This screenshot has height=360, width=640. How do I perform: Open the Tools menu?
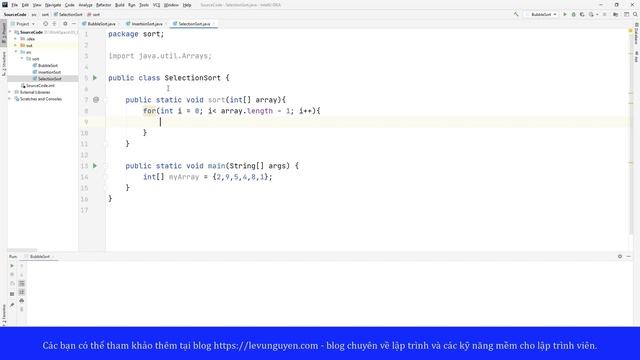click(144, 5)
